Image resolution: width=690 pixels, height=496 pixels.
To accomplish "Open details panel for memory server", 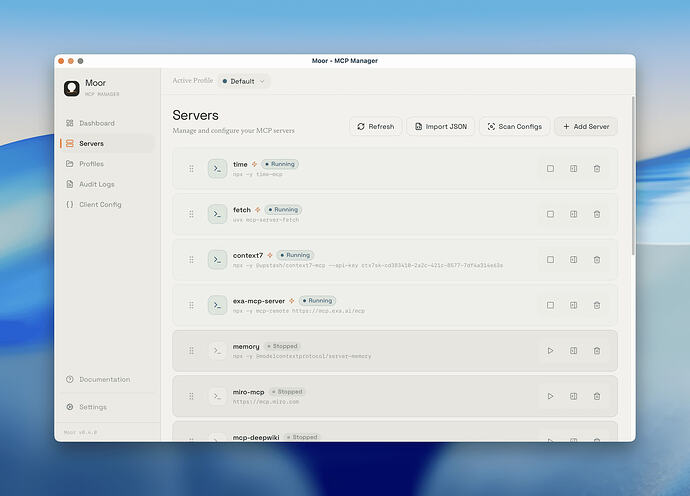I will pyautogui.click(x=573, y=351).
